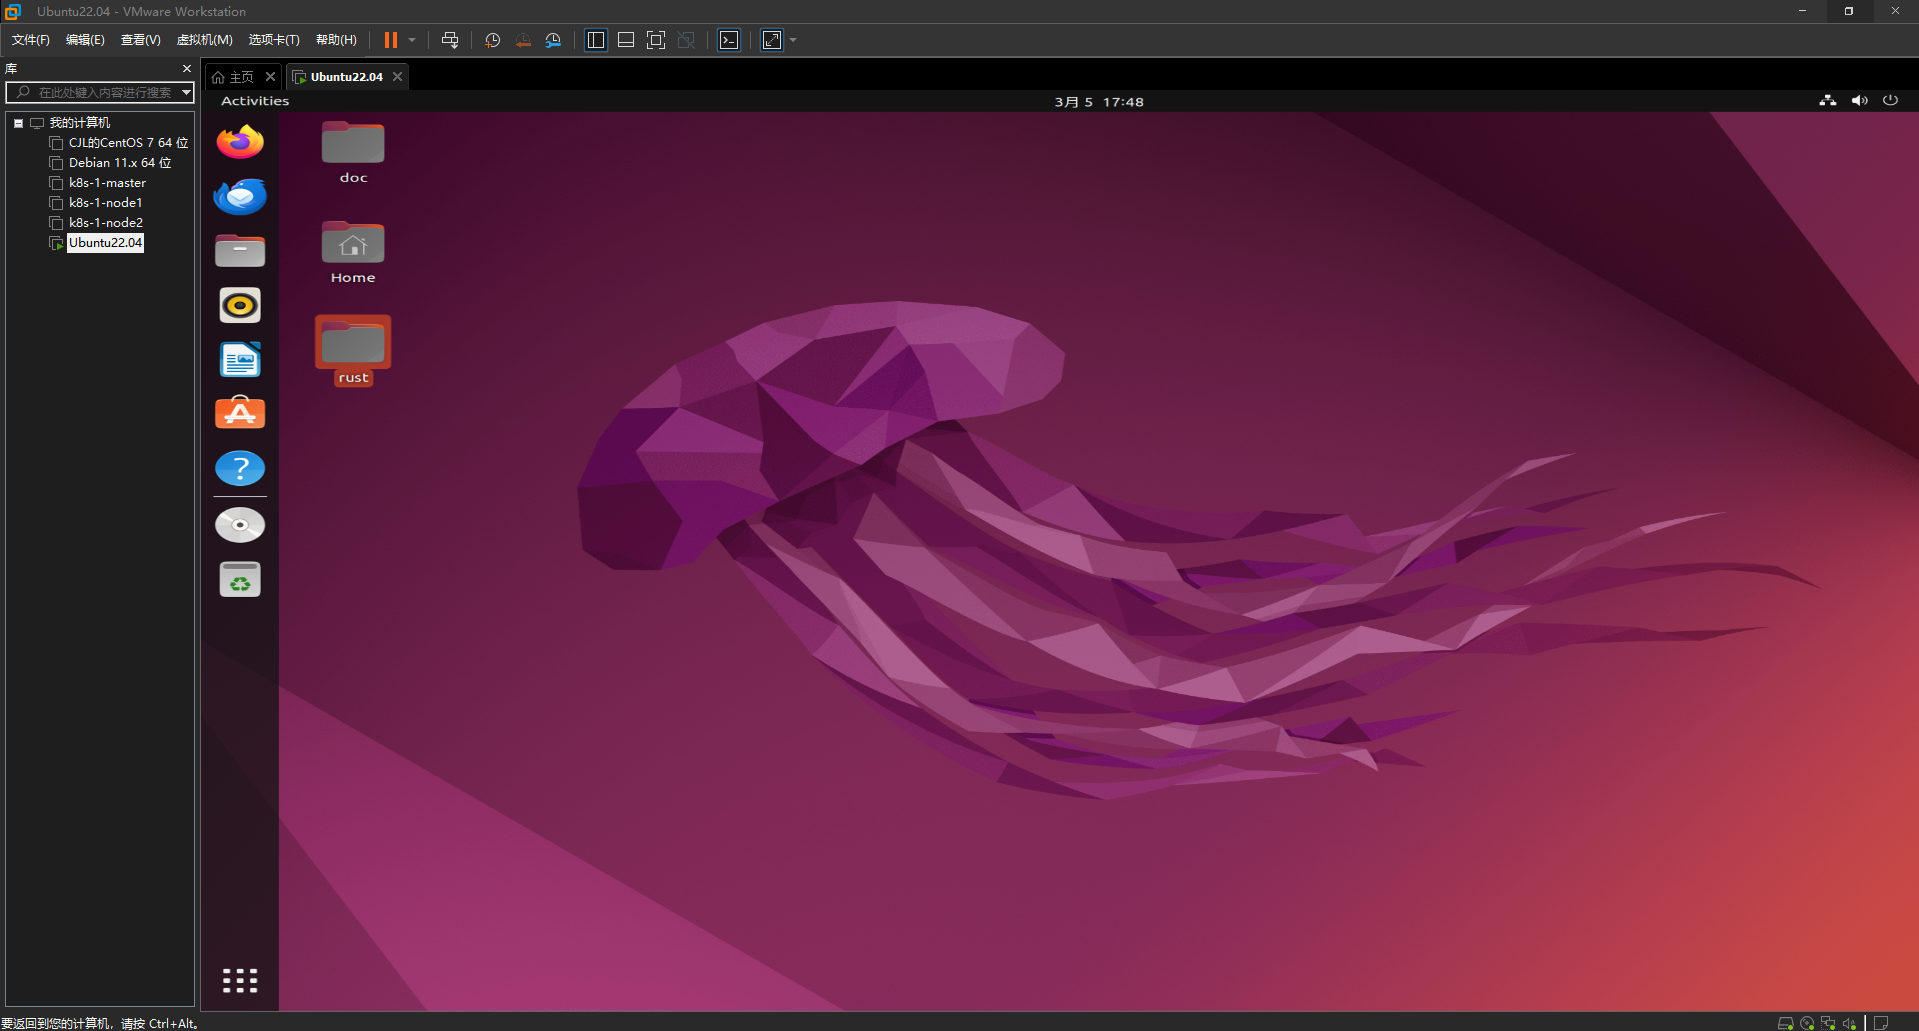
Task: Open the 文件(F) menu
Action: pyautogui.click(x=31, y=40)
